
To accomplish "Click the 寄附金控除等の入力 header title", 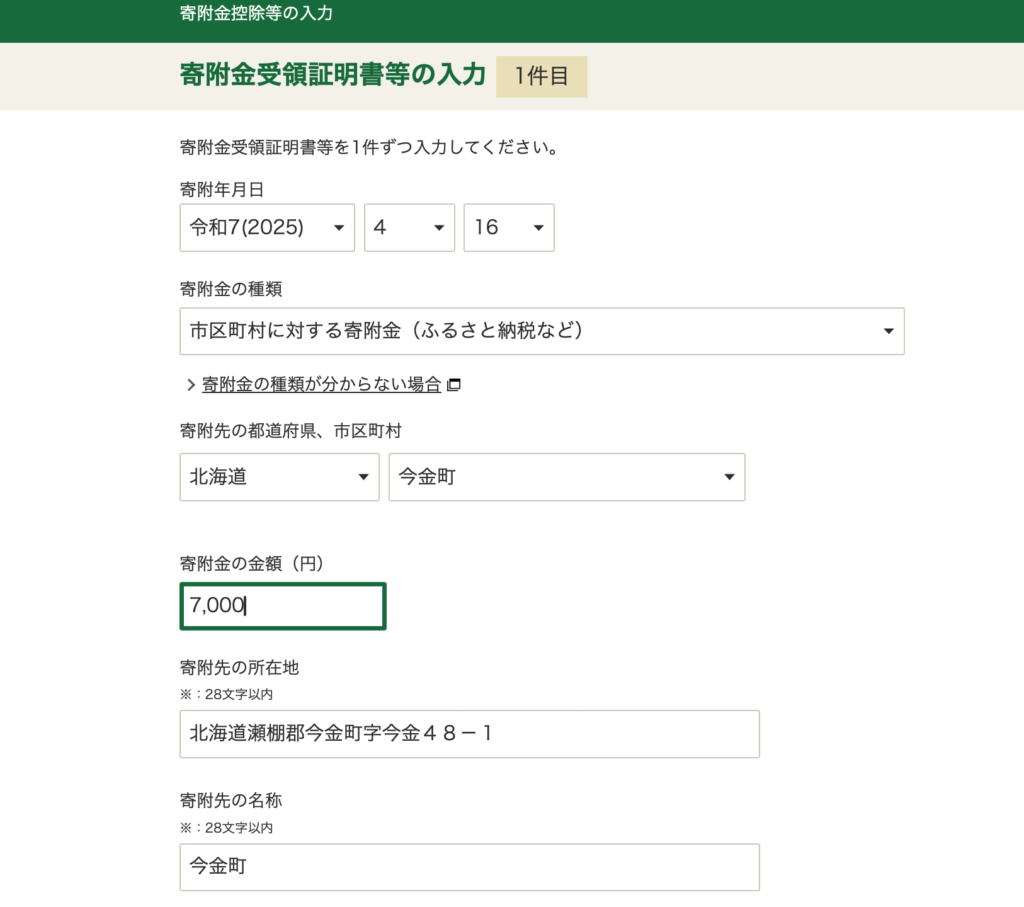I will pos(256,14).
